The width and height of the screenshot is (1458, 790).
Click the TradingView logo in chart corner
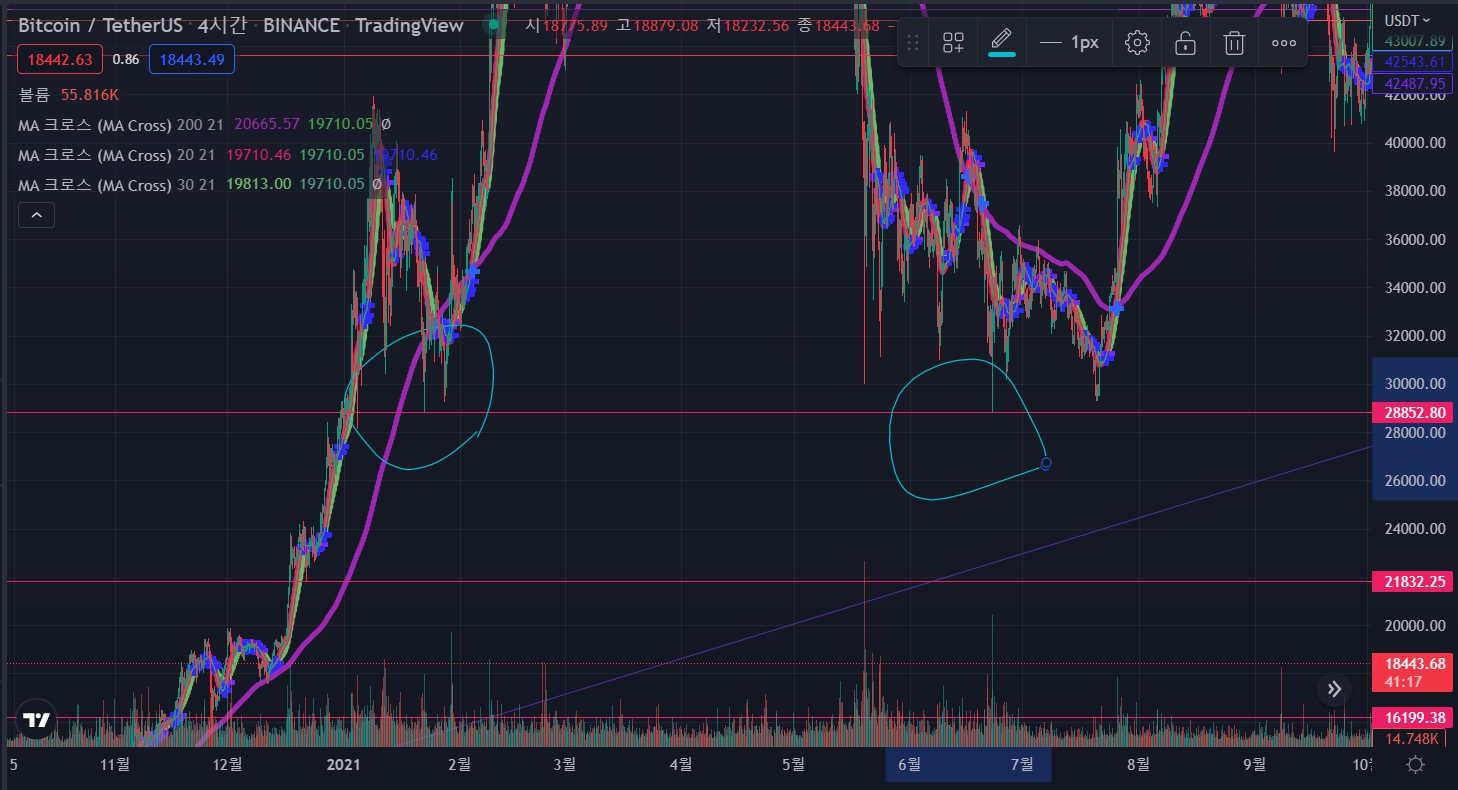pos(37,720)
